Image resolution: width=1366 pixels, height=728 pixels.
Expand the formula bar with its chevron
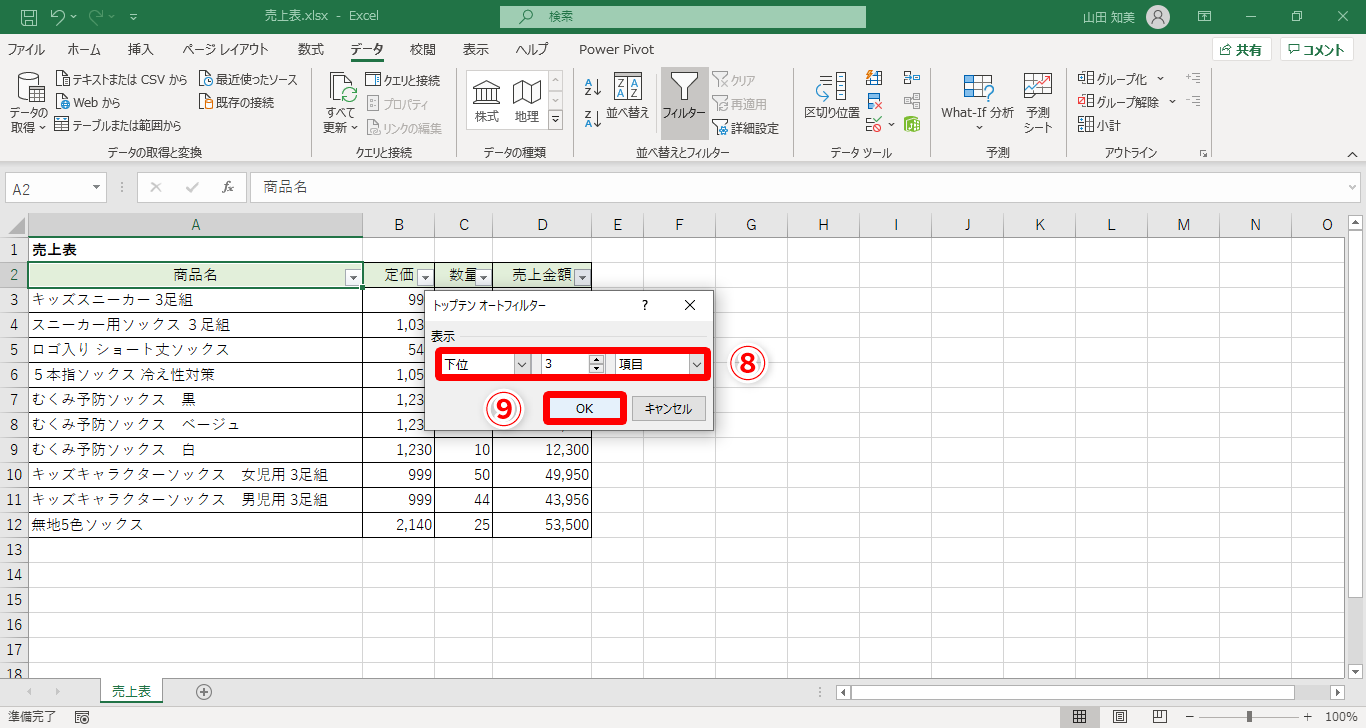(x=1353, y=187)
